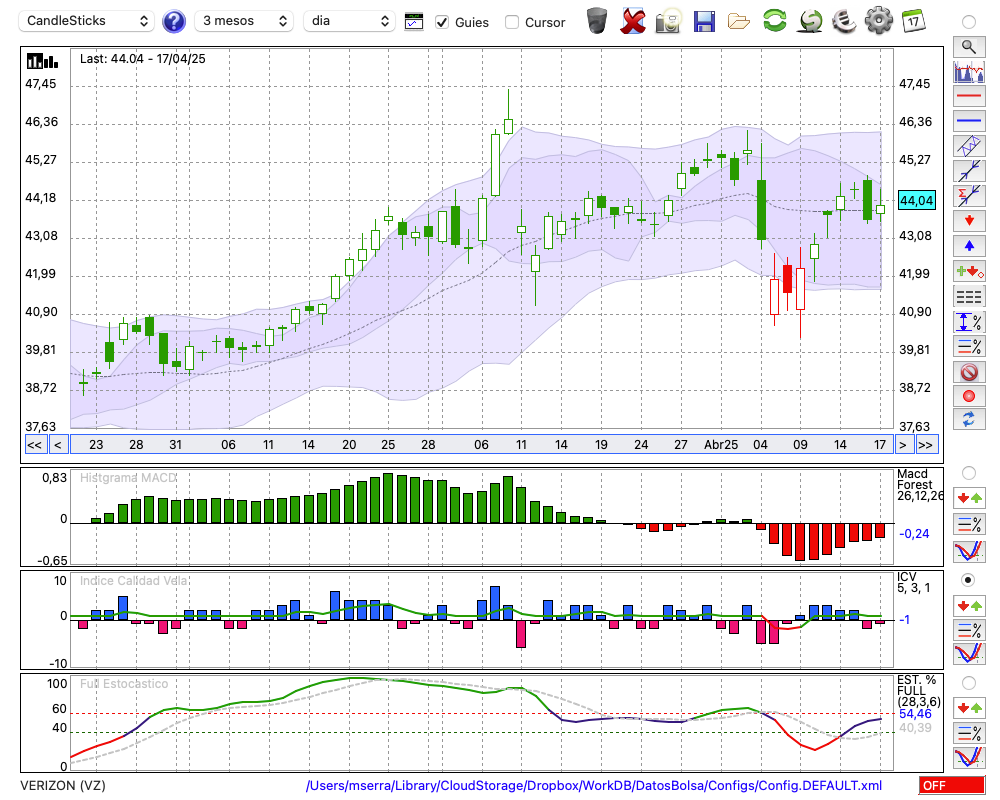
Task: Select the Estocastico panel radio button
Action: (x=969, y=683)
